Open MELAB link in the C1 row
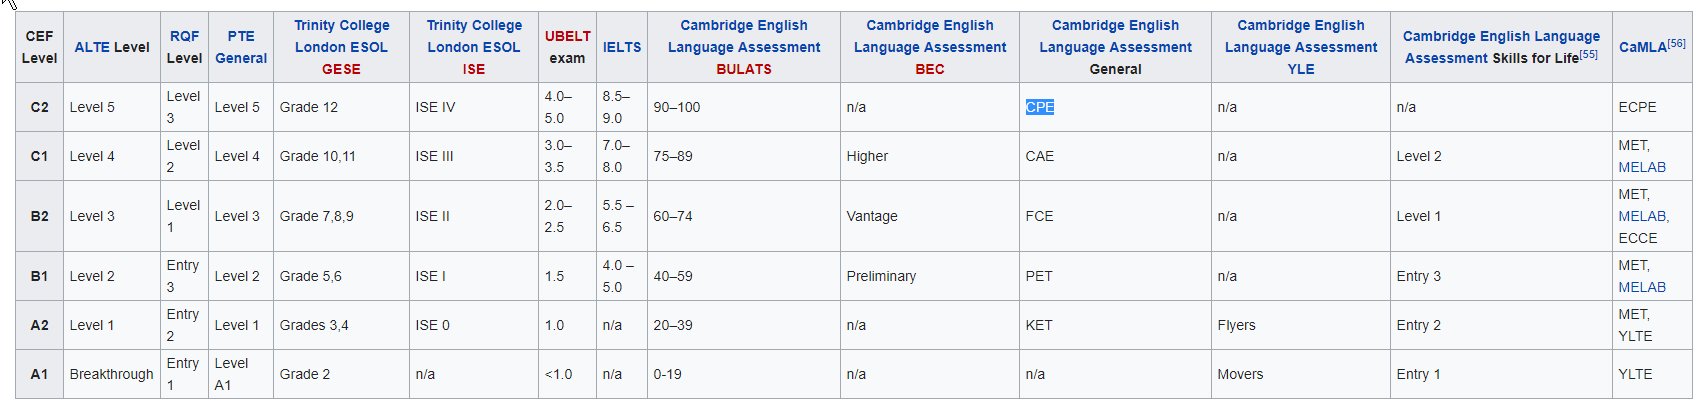This screenshot has height=411, width=1703. pyautogui.click(x=1642, y=167)
